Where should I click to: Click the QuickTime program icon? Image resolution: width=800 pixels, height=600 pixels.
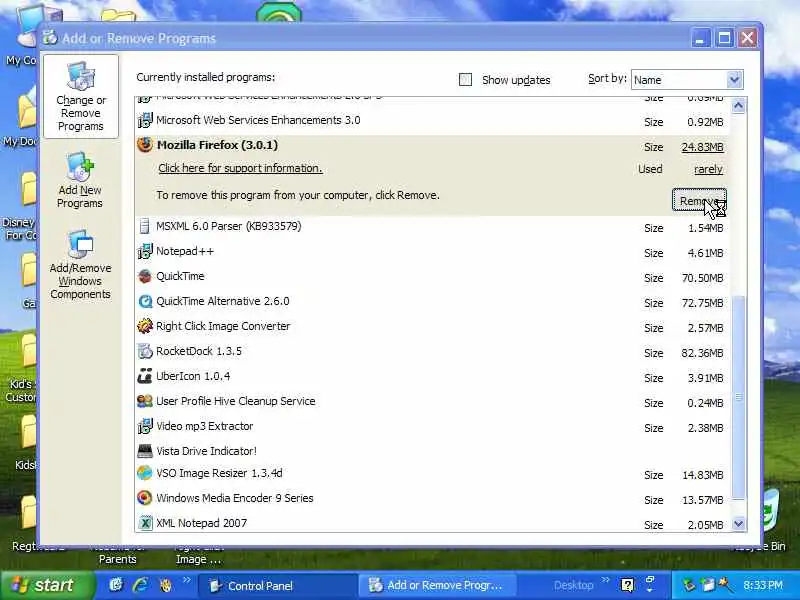click(145, 276)
